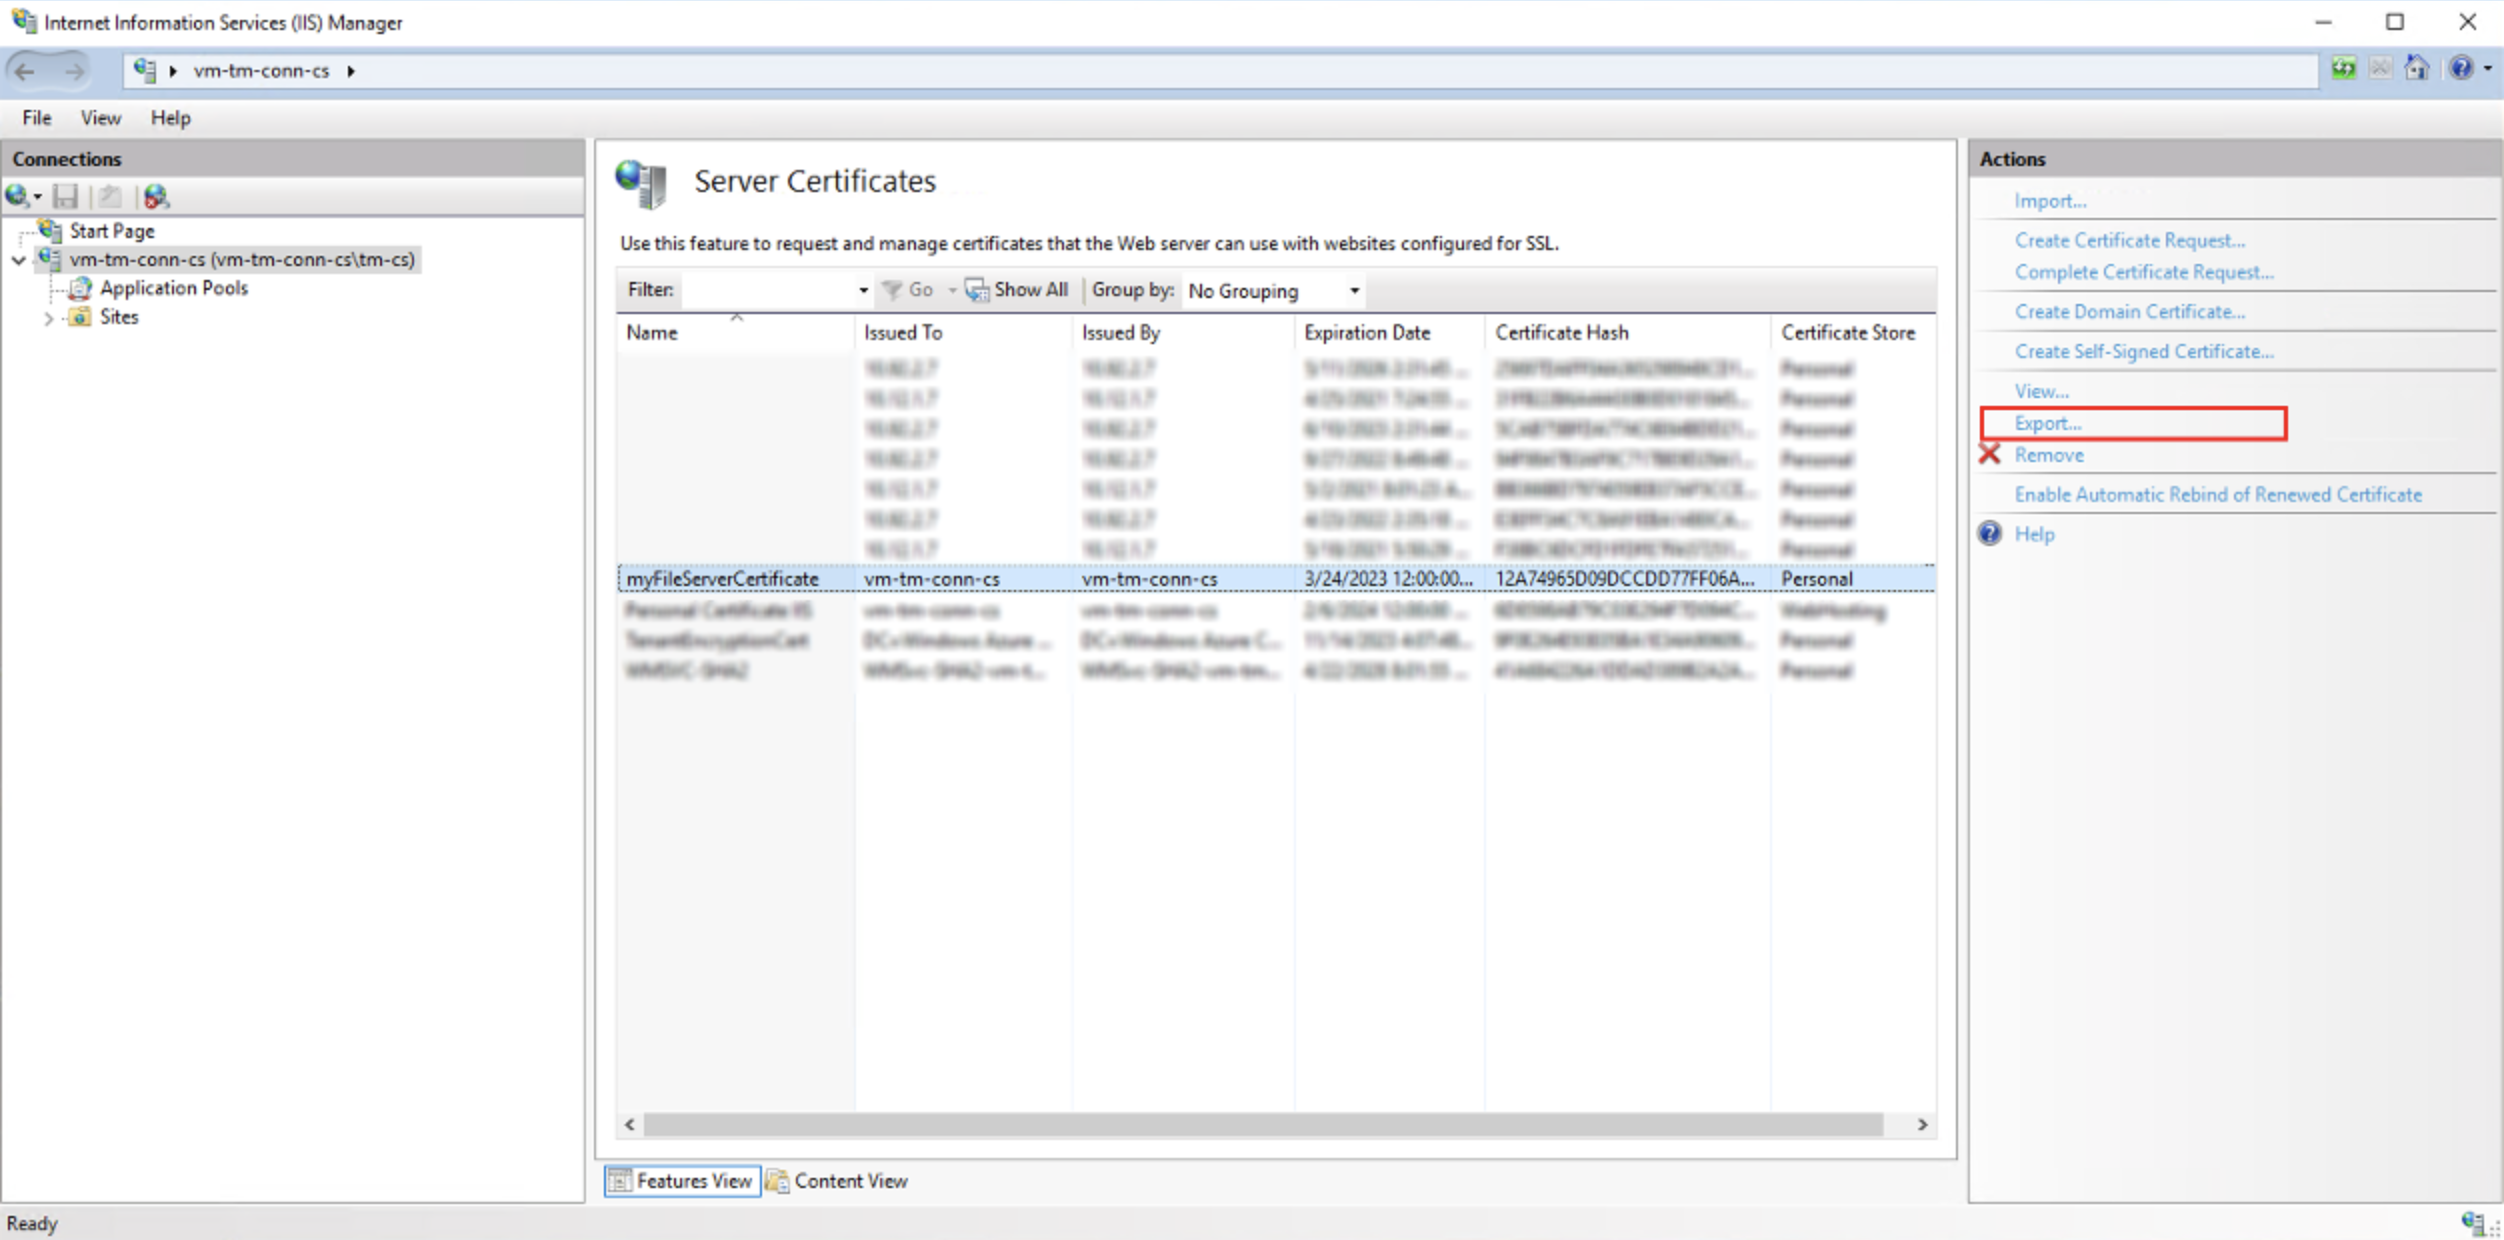2504x1240 pixels.
Task: Click the Delete Connection icon with red X
Action: [157, 196]
